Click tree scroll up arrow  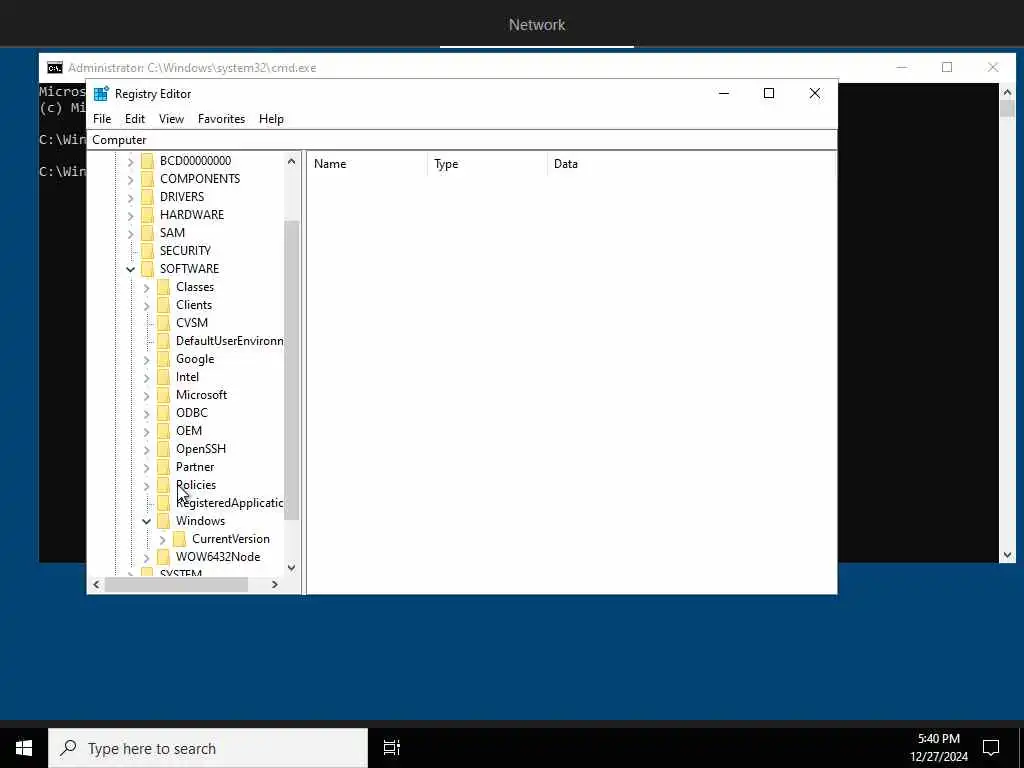[291, 161]
